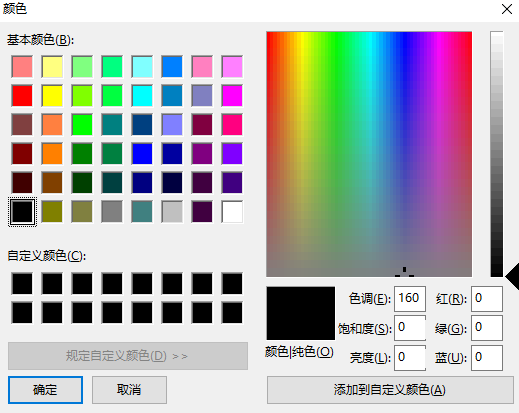Select the pure red basic color swatch
519x413 pixels.
pyautogui.click(x=22, y=96)
